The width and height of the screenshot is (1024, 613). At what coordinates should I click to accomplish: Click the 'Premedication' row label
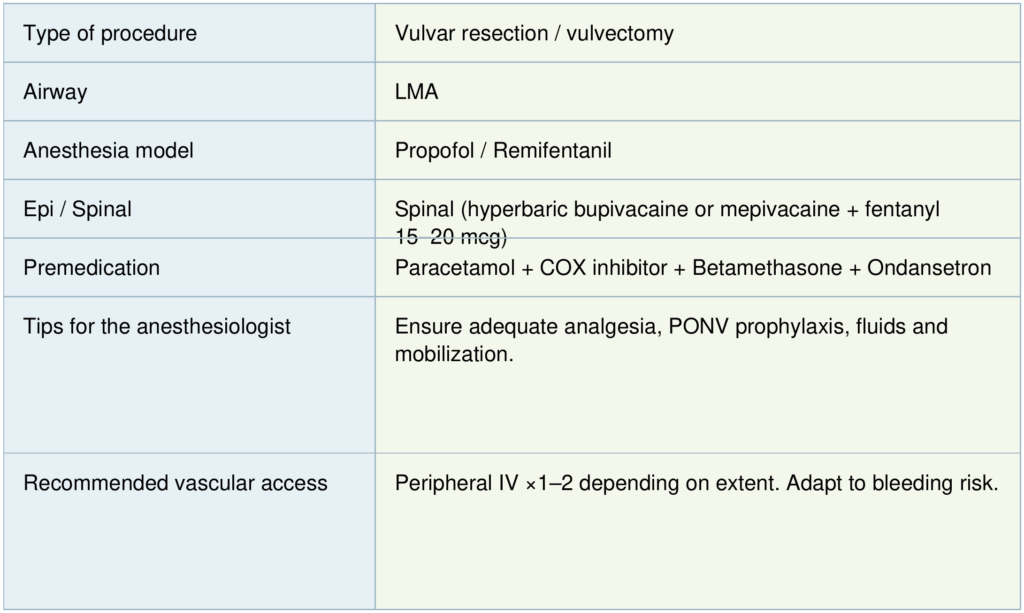coord(92,268)
